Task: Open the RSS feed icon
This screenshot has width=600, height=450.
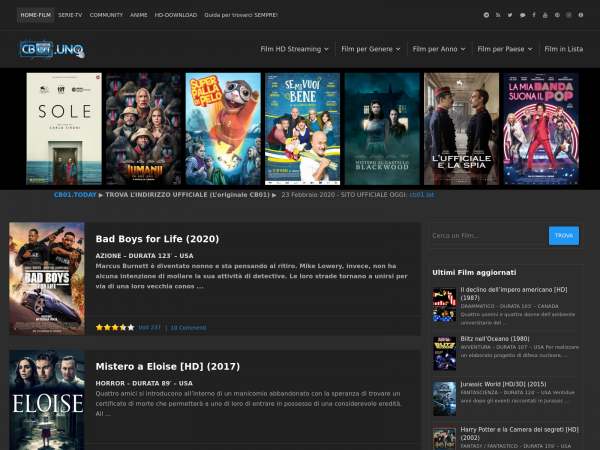Action: coord(498,15)
